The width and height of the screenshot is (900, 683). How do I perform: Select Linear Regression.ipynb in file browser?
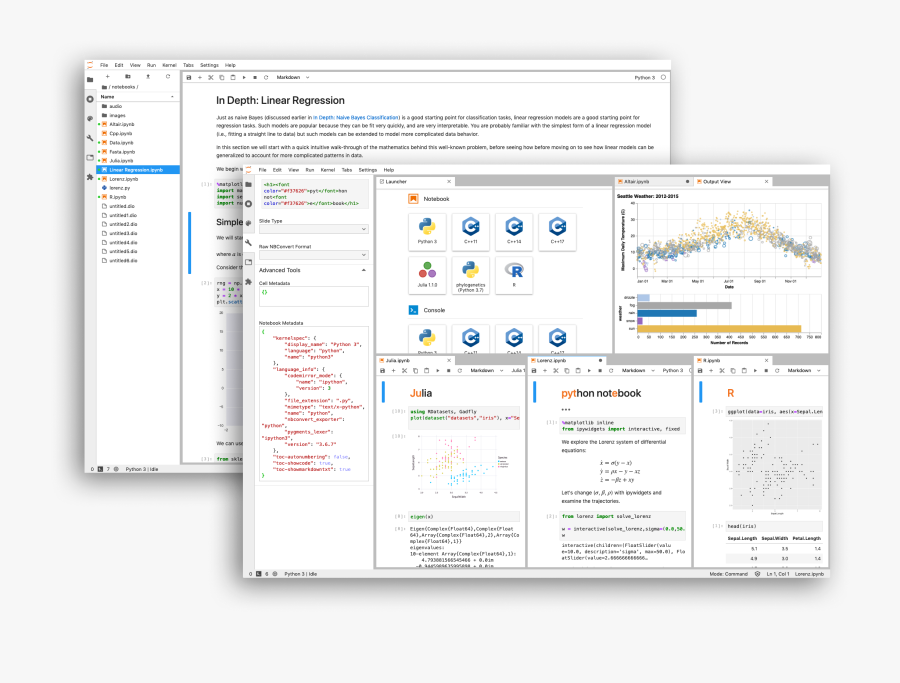138,170
